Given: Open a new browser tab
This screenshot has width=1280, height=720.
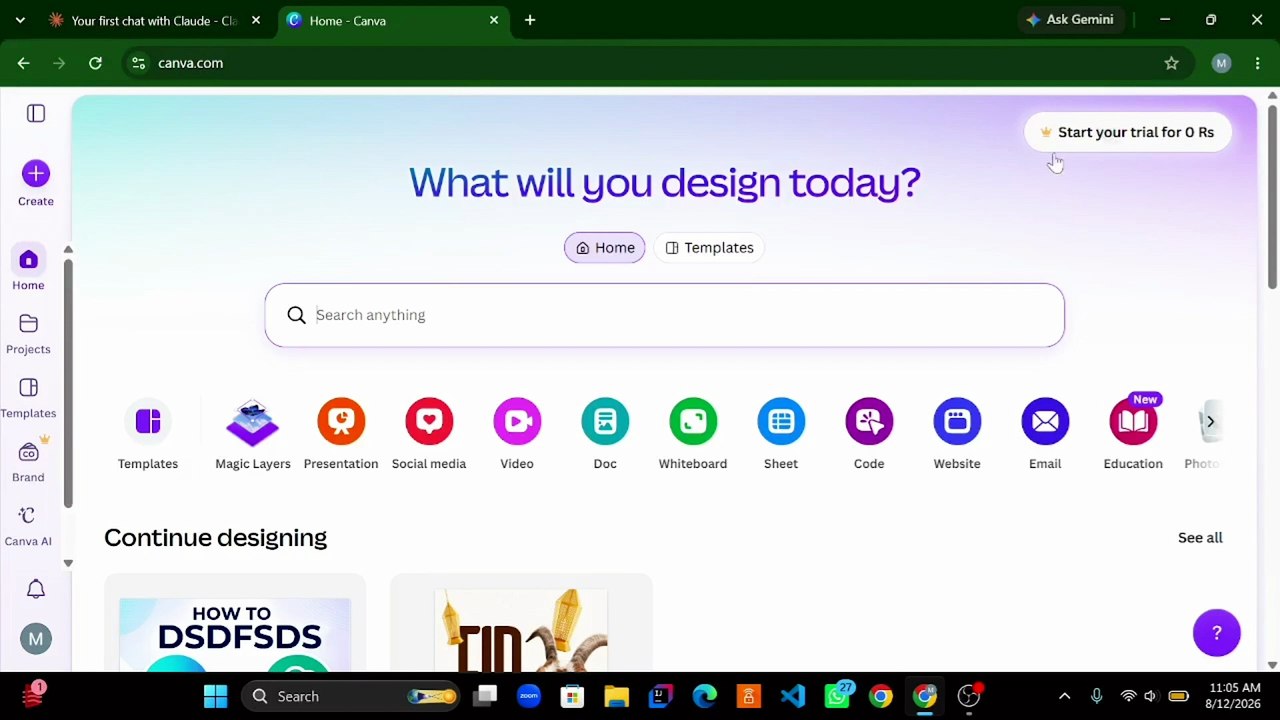Looking at the screenshot, I should pyautogui.click(x=530, y=20).
